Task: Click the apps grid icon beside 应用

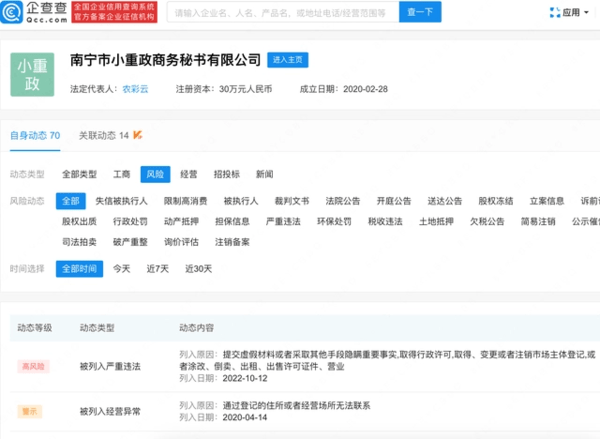Action: (x=554, y=13)
